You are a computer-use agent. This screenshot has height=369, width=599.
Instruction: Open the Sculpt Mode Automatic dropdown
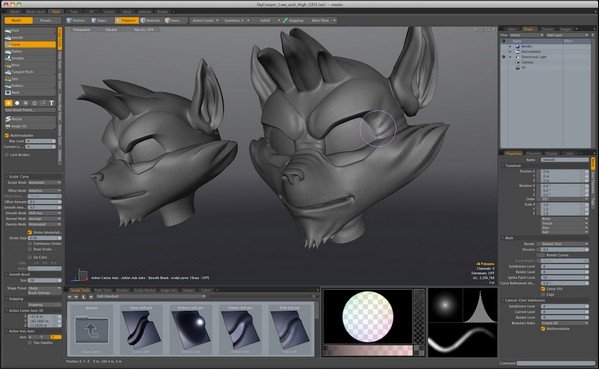pyautogui.click(x=45, y=183)
